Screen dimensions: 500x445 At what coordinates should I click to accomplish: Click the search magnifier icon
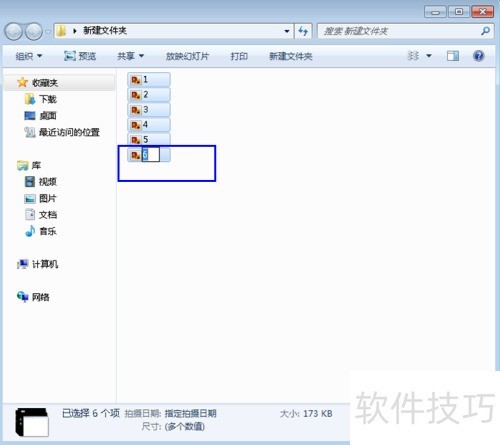pos(485,31)
